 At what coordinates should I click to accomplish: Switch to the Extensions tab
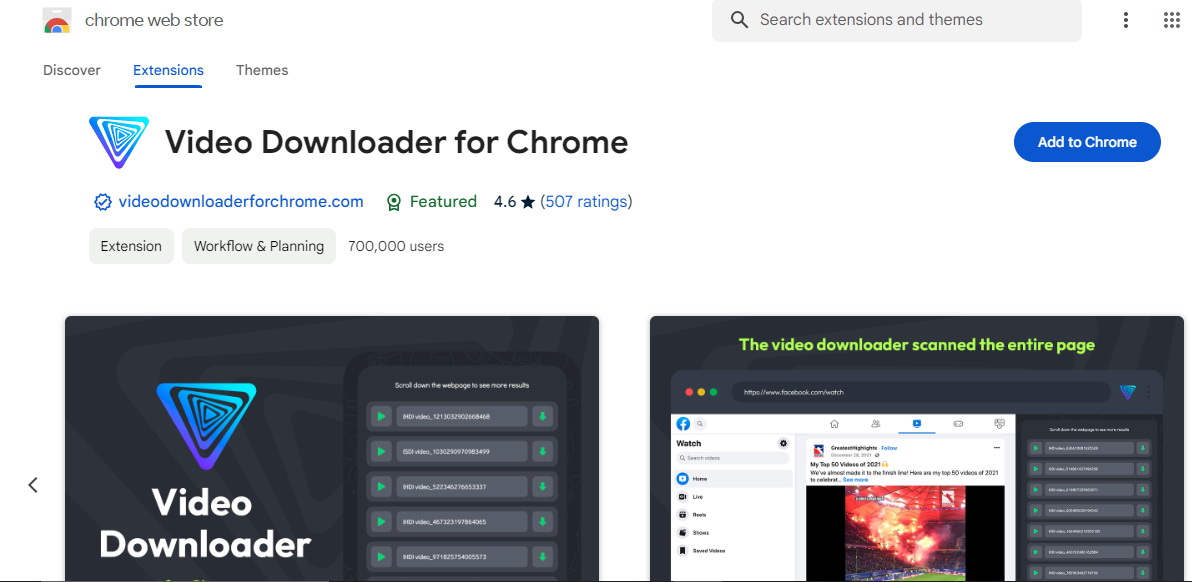(168, 70)
